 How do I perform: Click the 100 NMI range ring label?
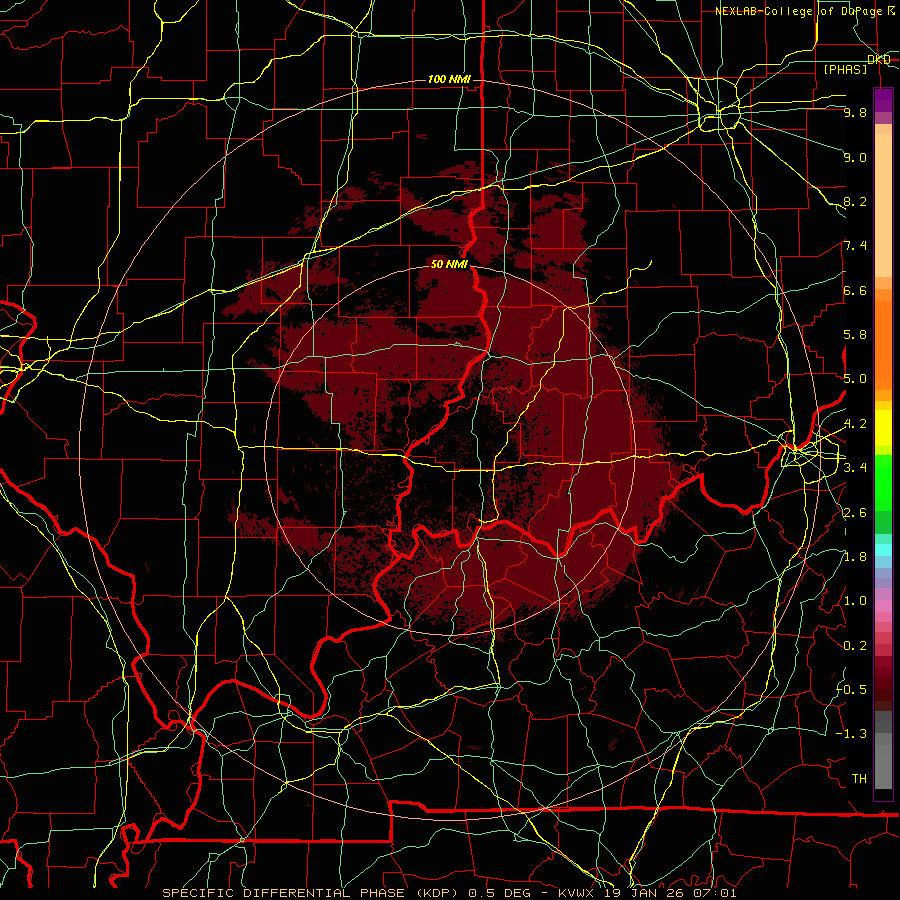(449, 79)
